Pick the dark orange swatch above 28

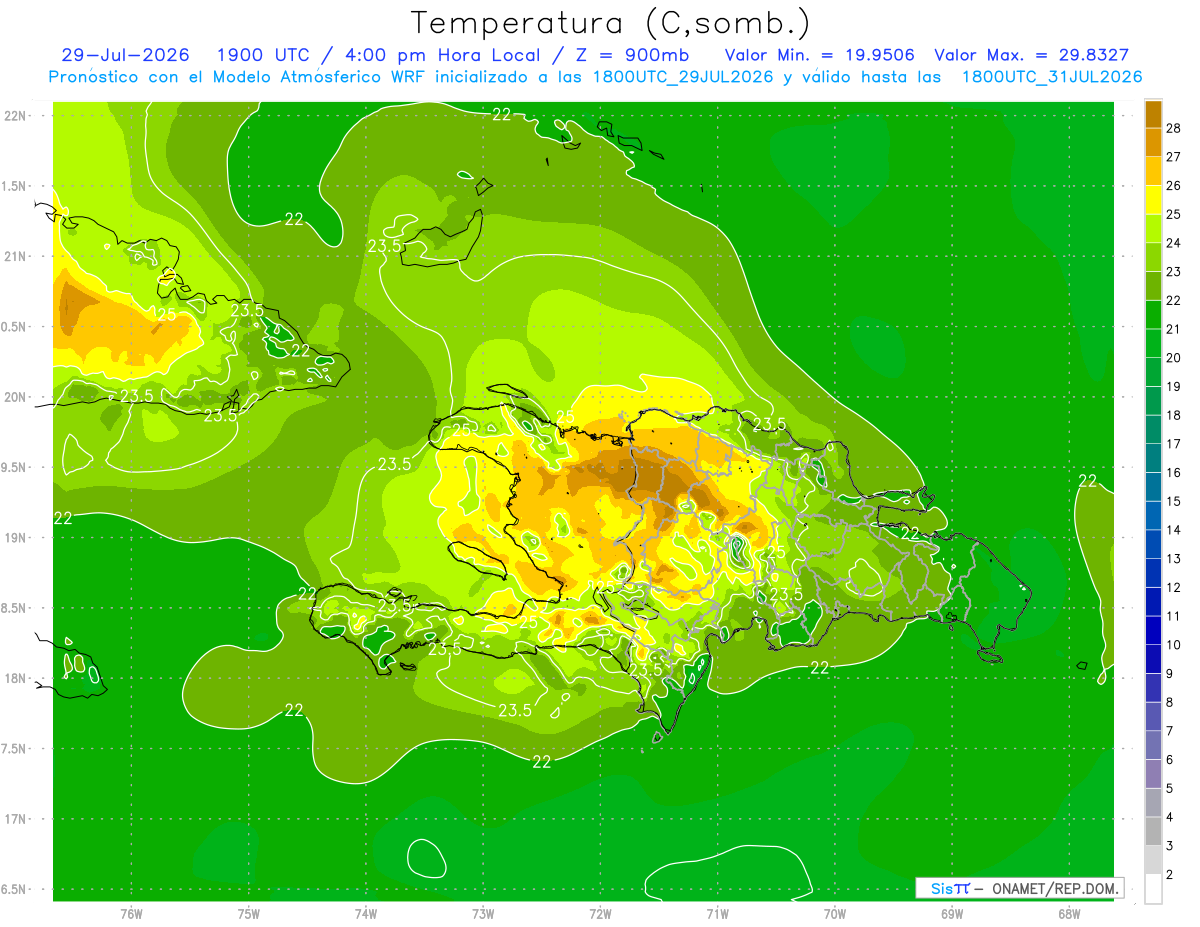[1153, 114]
